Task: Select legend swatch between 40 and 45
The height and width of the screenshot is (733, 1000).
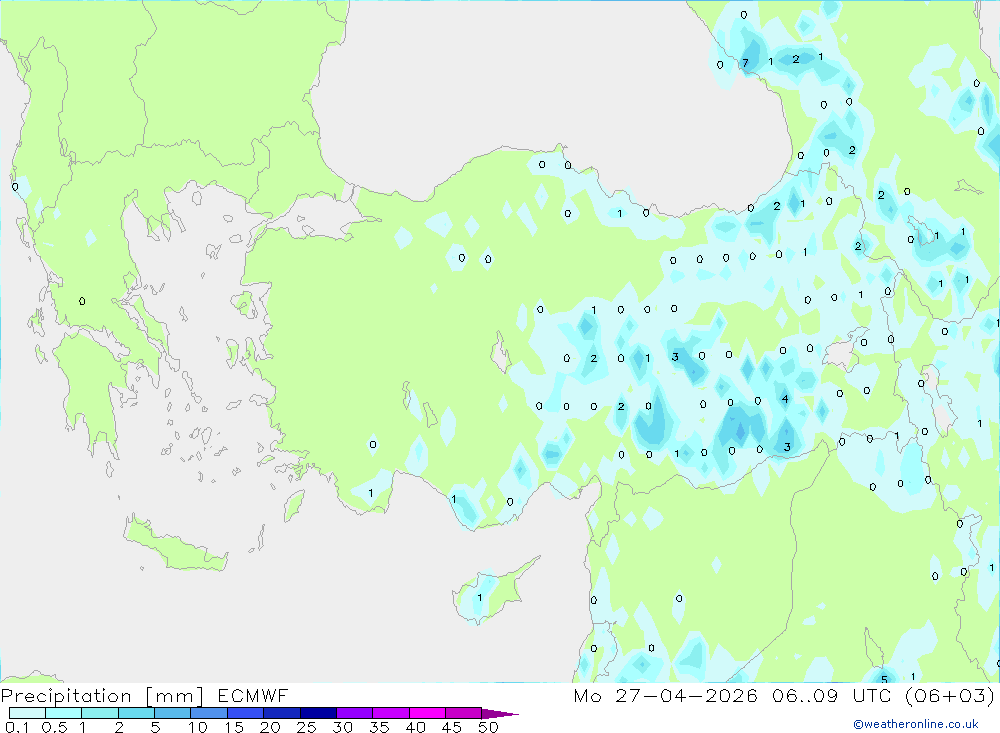Action: click(427, 713)
